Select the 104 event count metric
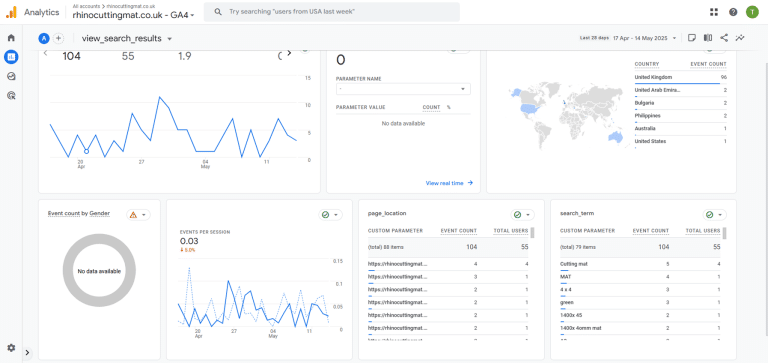 [72, 56]
